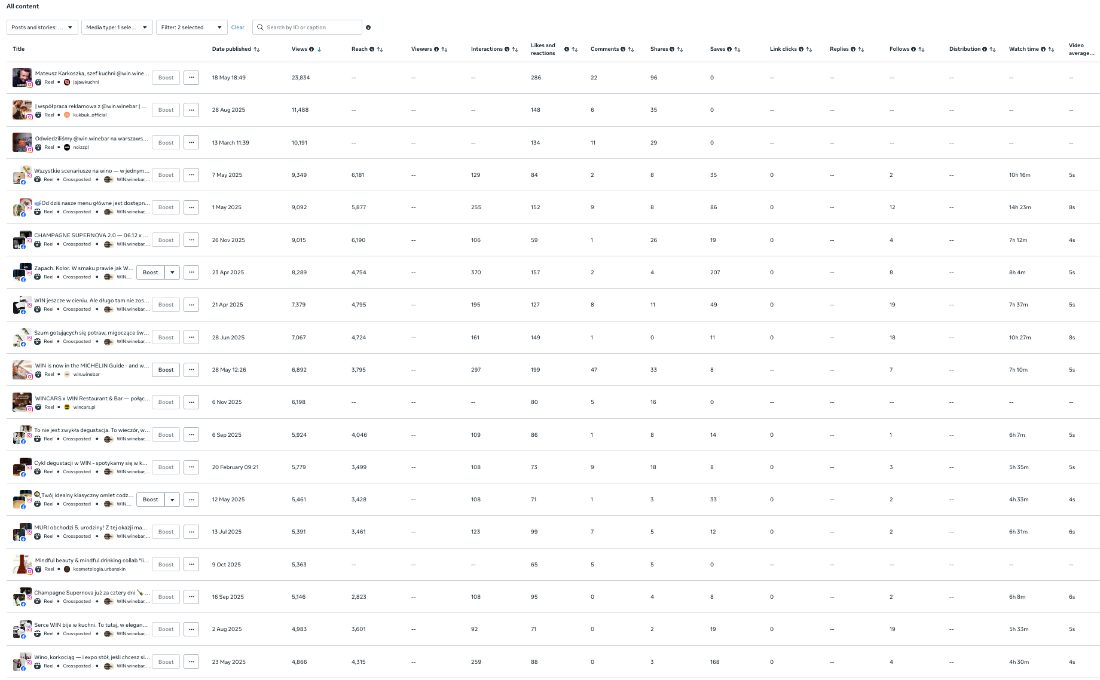Click the '207' saves value
The image size is (1100, 680).
pyautogui.click(x=715, y=272)
